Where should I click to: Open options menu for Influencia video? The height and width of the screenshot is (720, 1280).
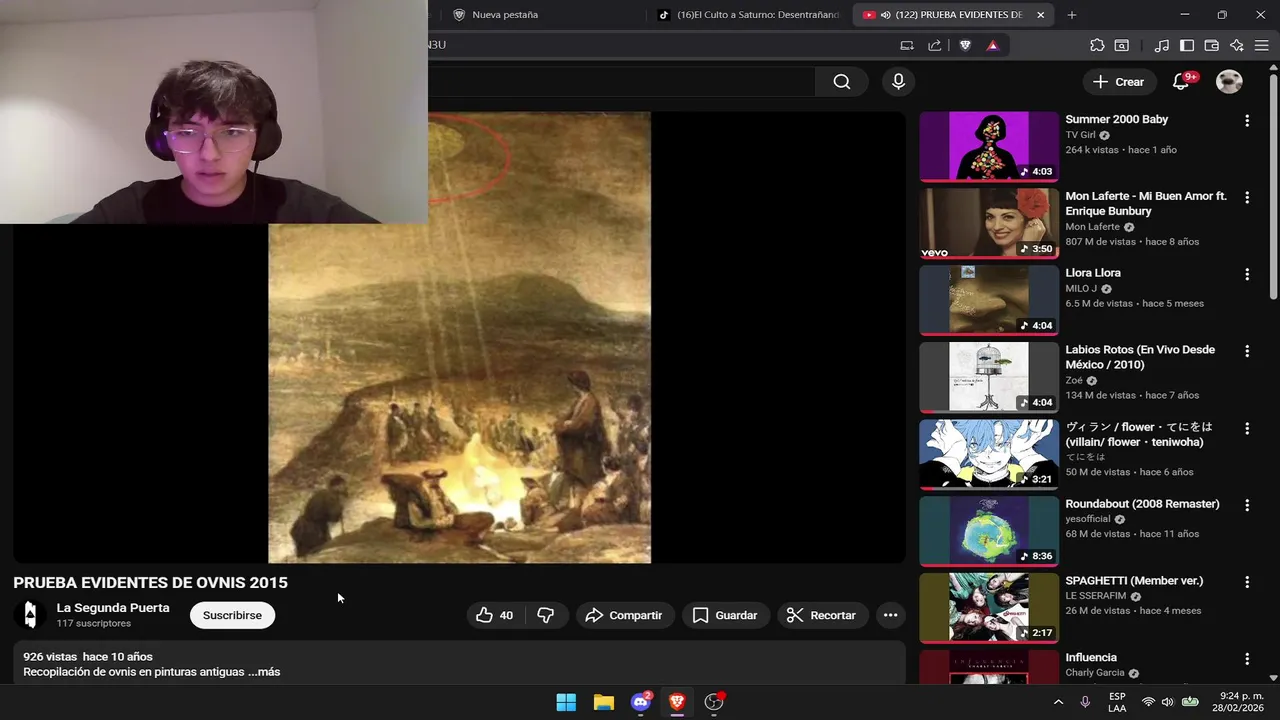(1246, 659)
